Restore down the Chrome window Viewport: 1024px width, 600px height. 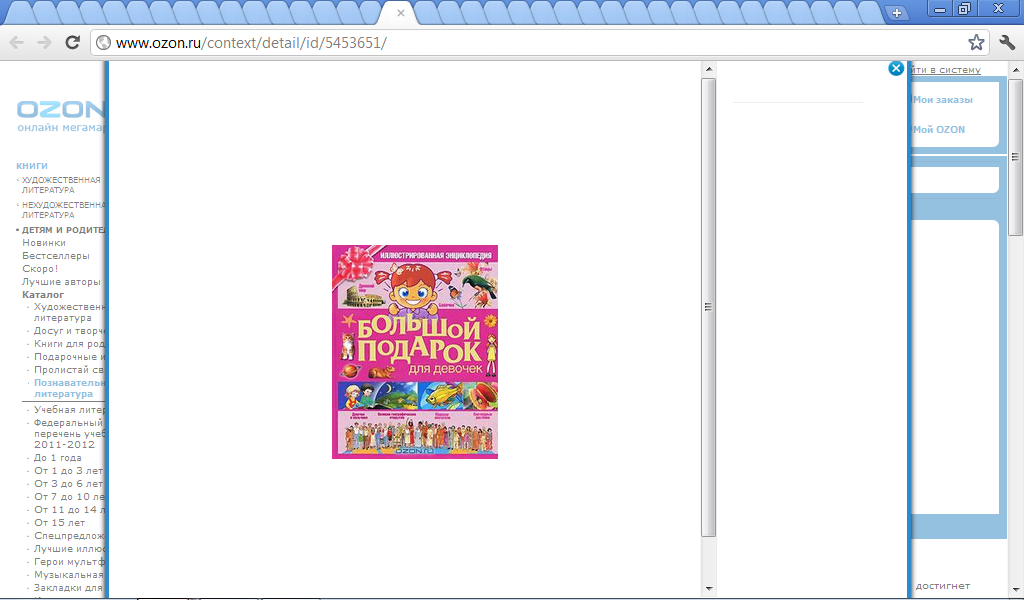point(964,9)
